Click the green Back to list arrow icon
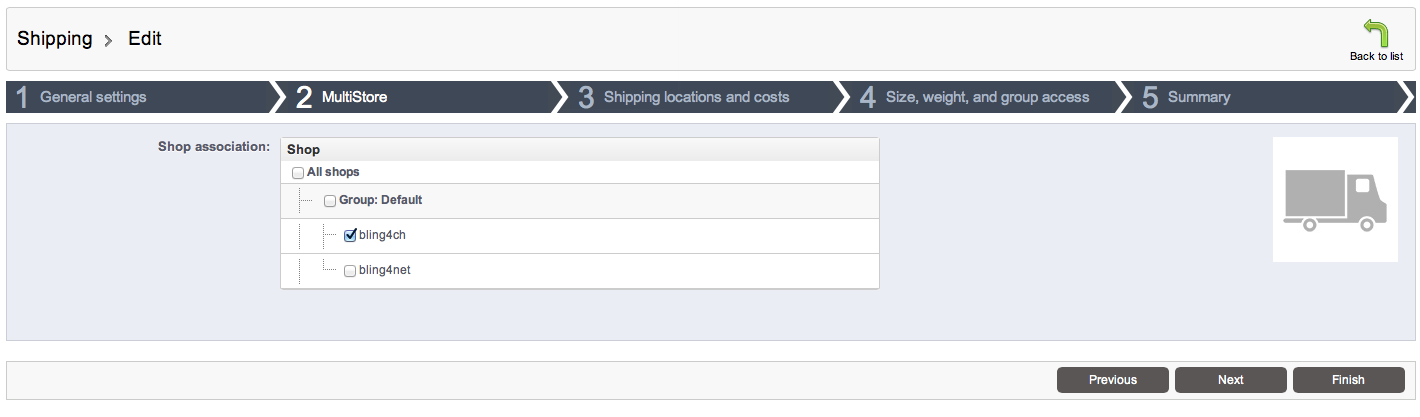 tap(1376, 33)
